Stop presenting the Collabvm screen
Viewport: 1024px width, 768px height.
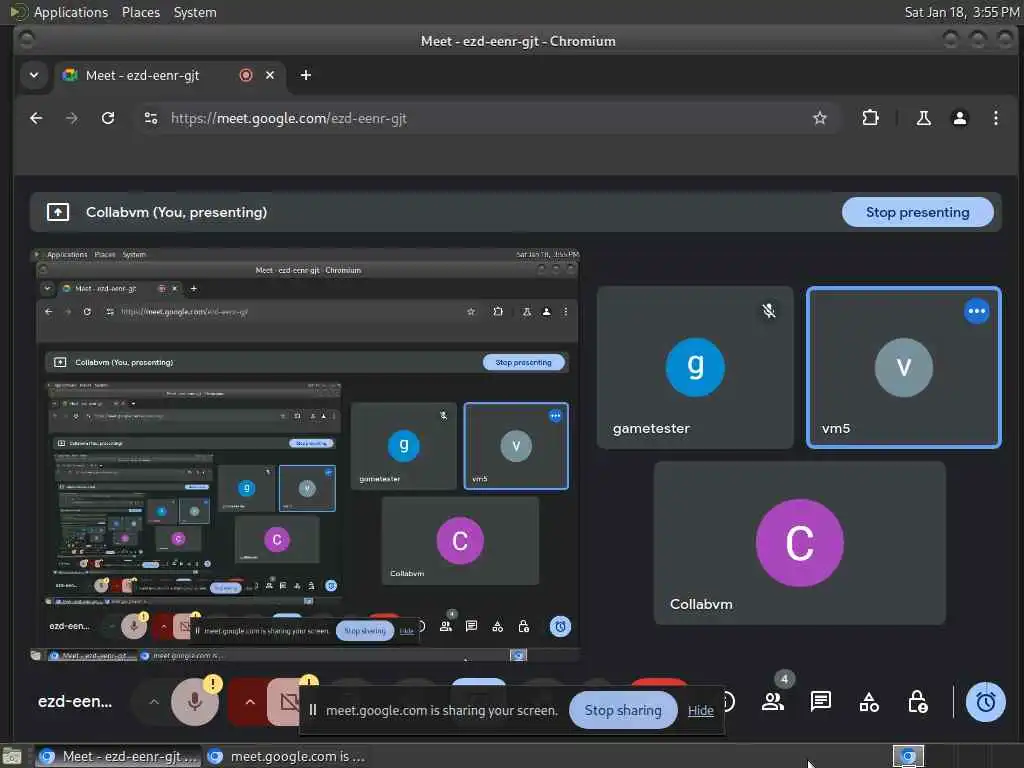917,212
